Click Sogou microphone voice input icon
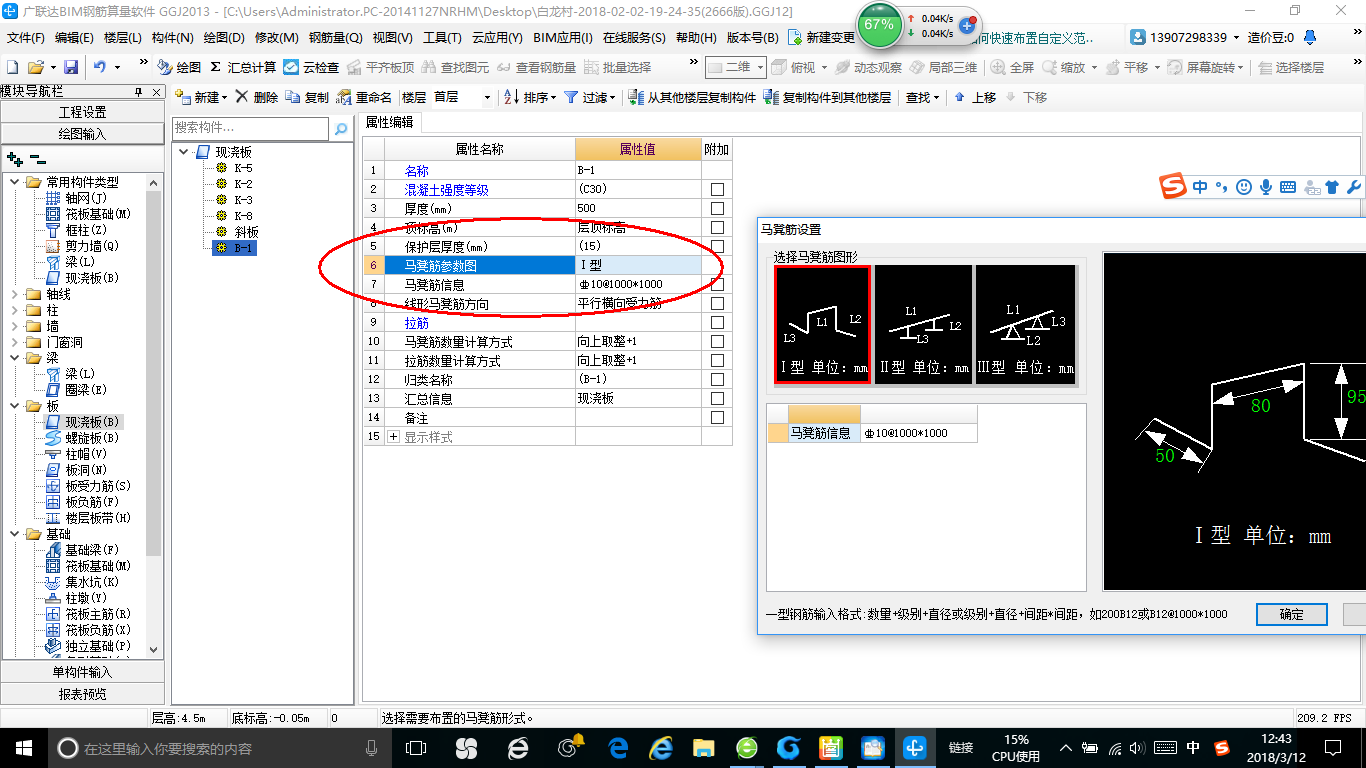Viewport: 1366px width, 768px height. [1266, 187]
